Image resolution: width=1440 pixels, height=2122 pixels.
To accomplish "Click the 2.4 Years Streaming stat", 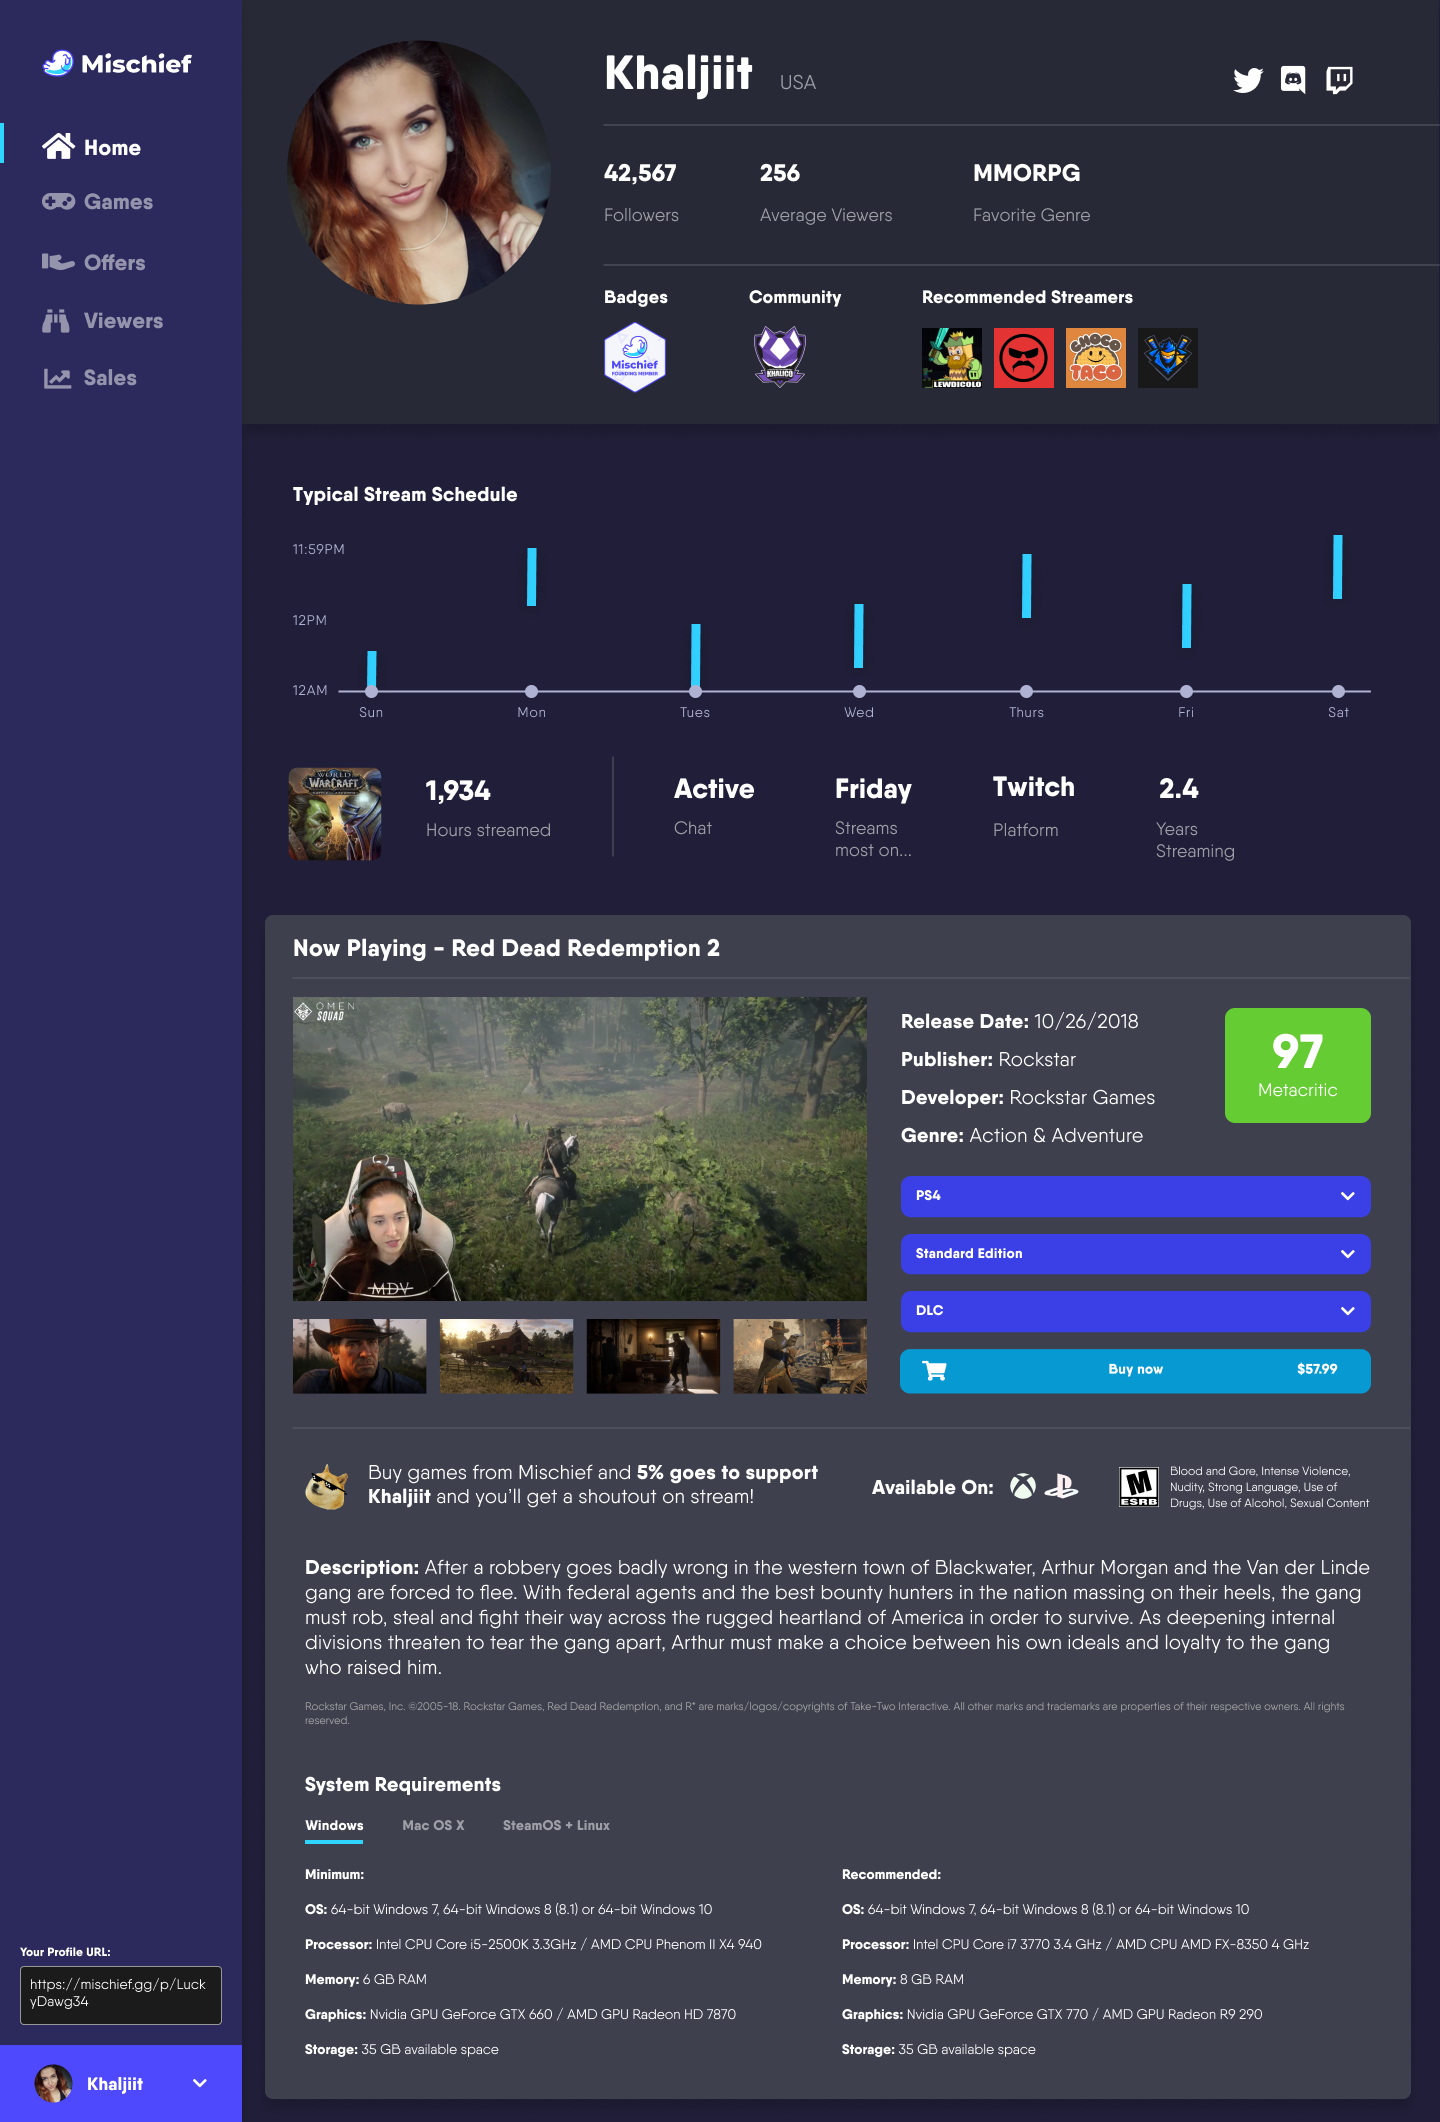I will [1195, 817].
